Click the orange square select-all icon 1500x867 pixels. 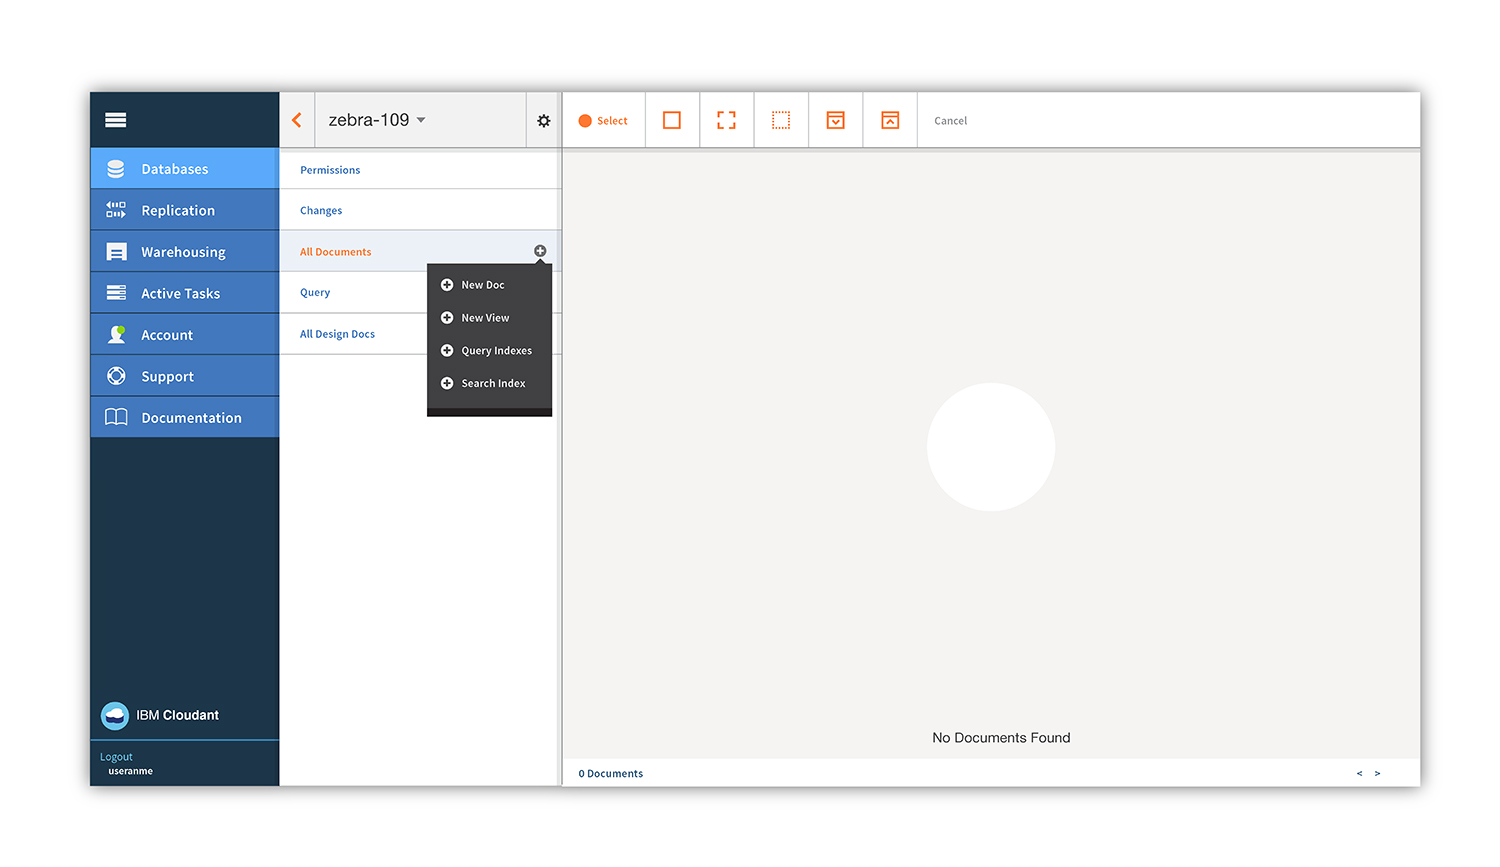pyautogui.click(x=672, y=120)
